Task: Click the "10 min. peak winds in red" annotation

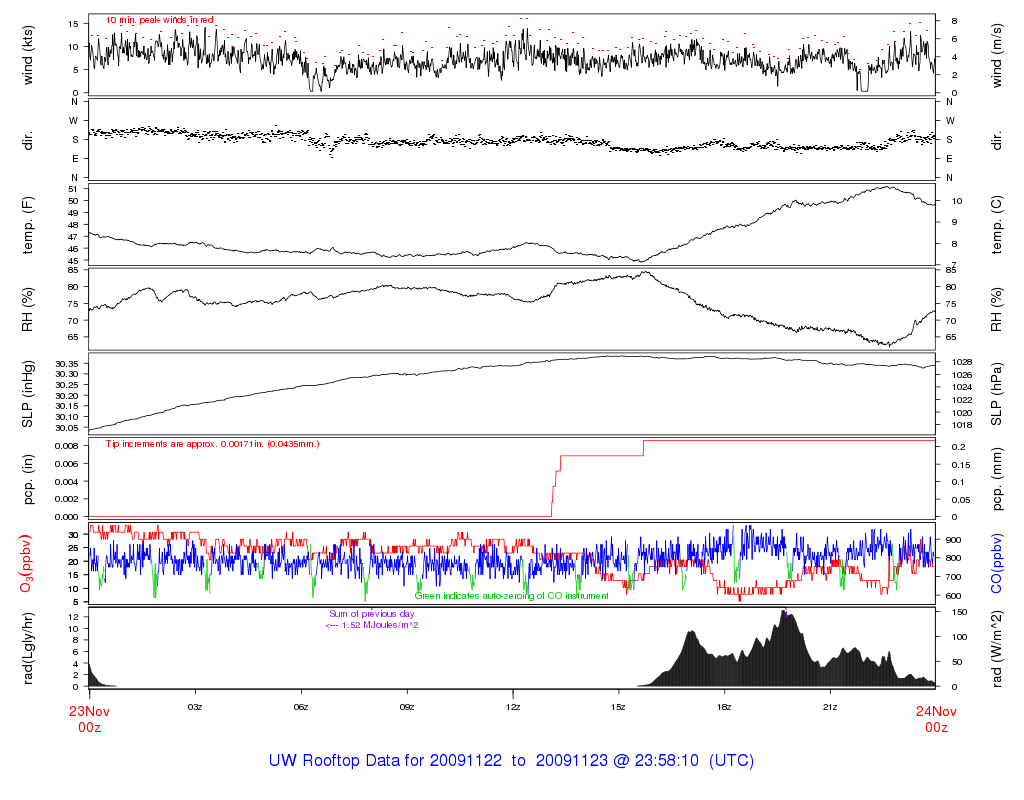Action: tap(160, 20)
